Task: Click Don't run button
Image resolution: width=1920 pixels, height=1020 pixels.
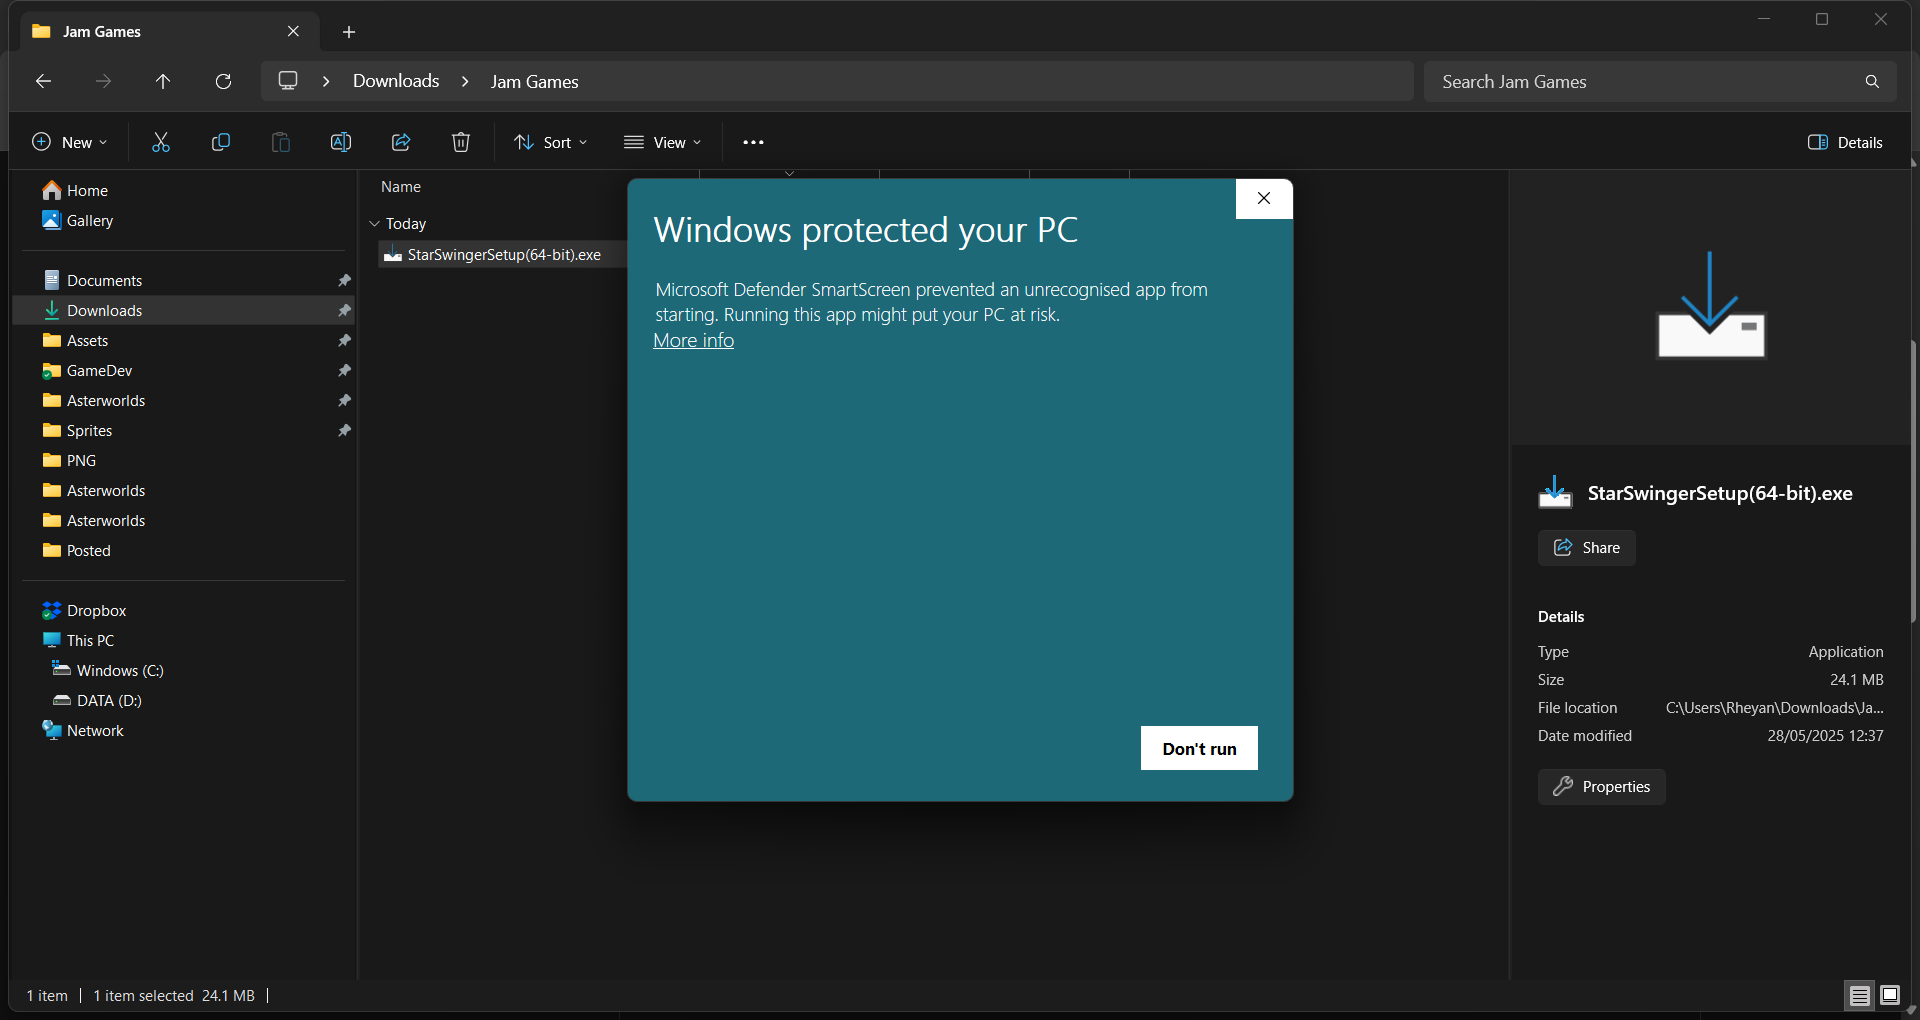Action: [1199, 748]
